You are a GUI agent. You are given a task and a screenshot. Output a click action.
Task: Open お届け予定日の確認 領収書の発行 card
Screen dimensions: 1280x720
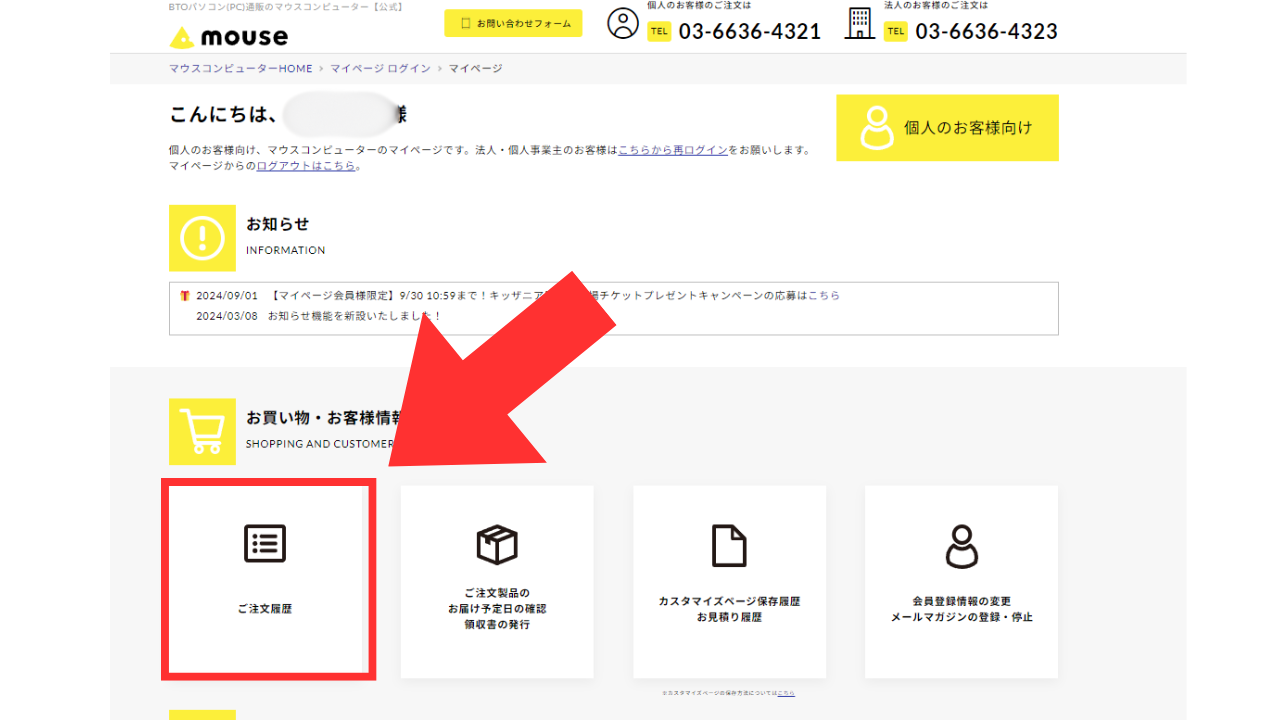pos(497,581)
